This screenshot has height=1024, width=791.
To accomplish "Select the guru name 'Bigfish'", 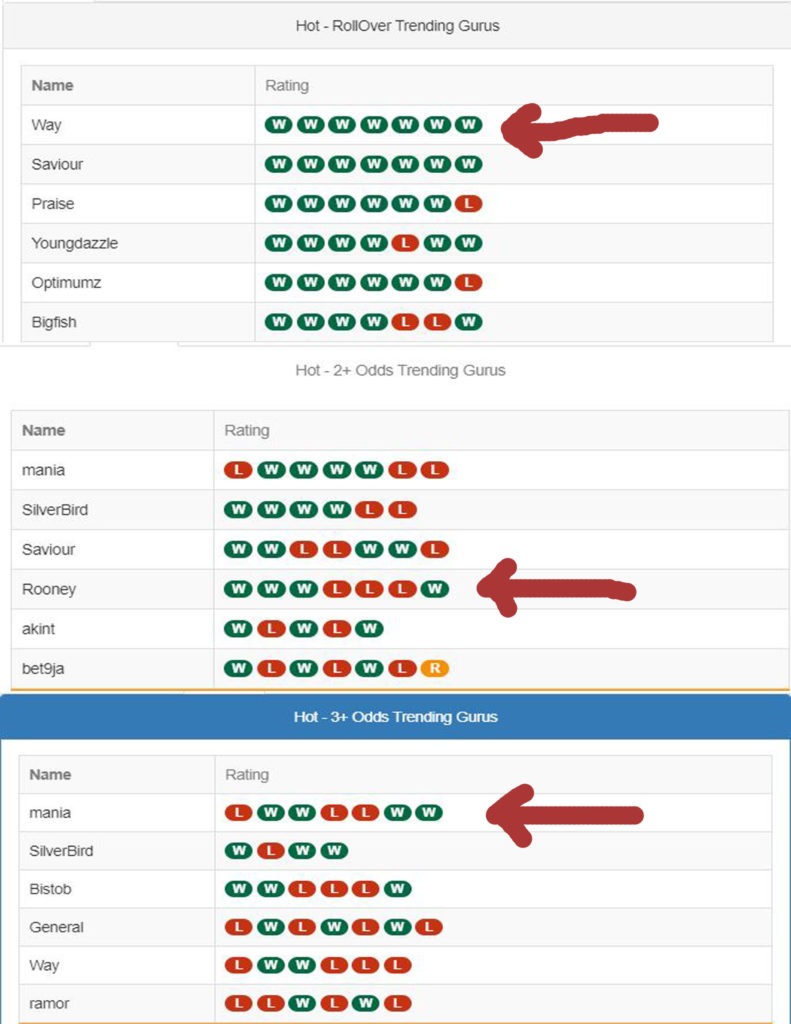I will (54, 322).
